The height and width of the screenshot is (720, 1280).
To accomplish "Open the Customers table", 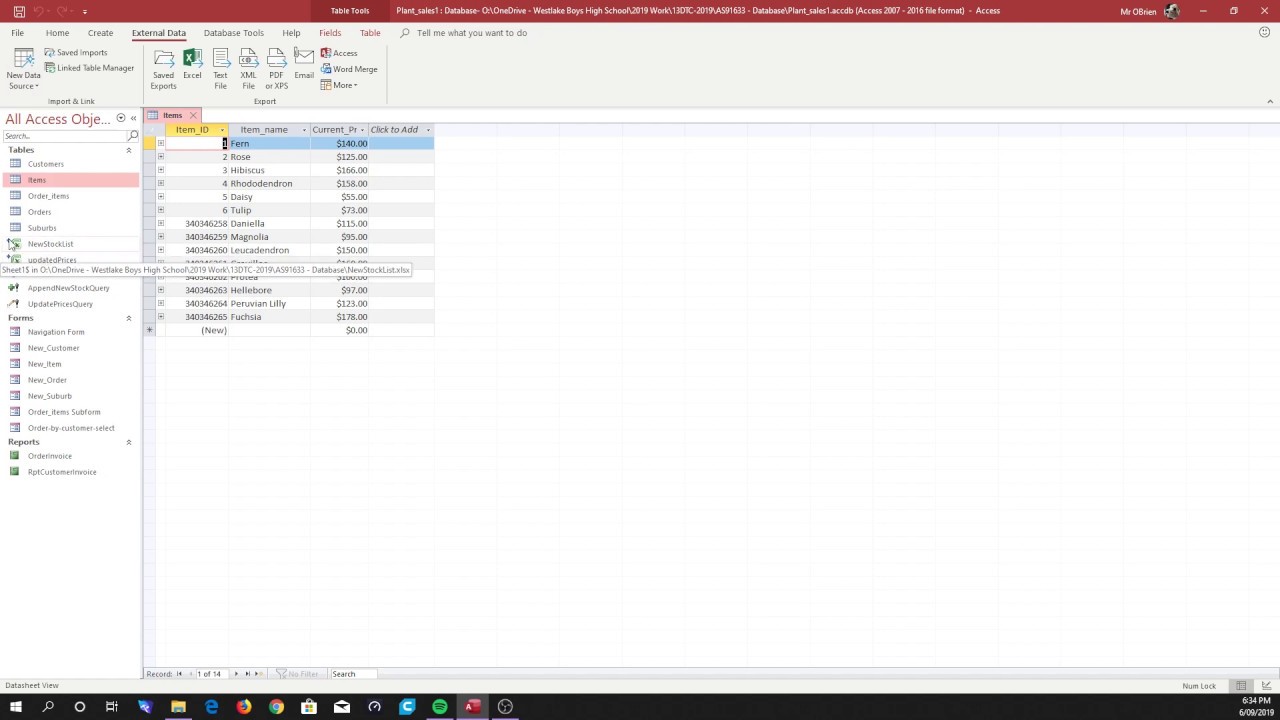I will click(x=45, y=164).
